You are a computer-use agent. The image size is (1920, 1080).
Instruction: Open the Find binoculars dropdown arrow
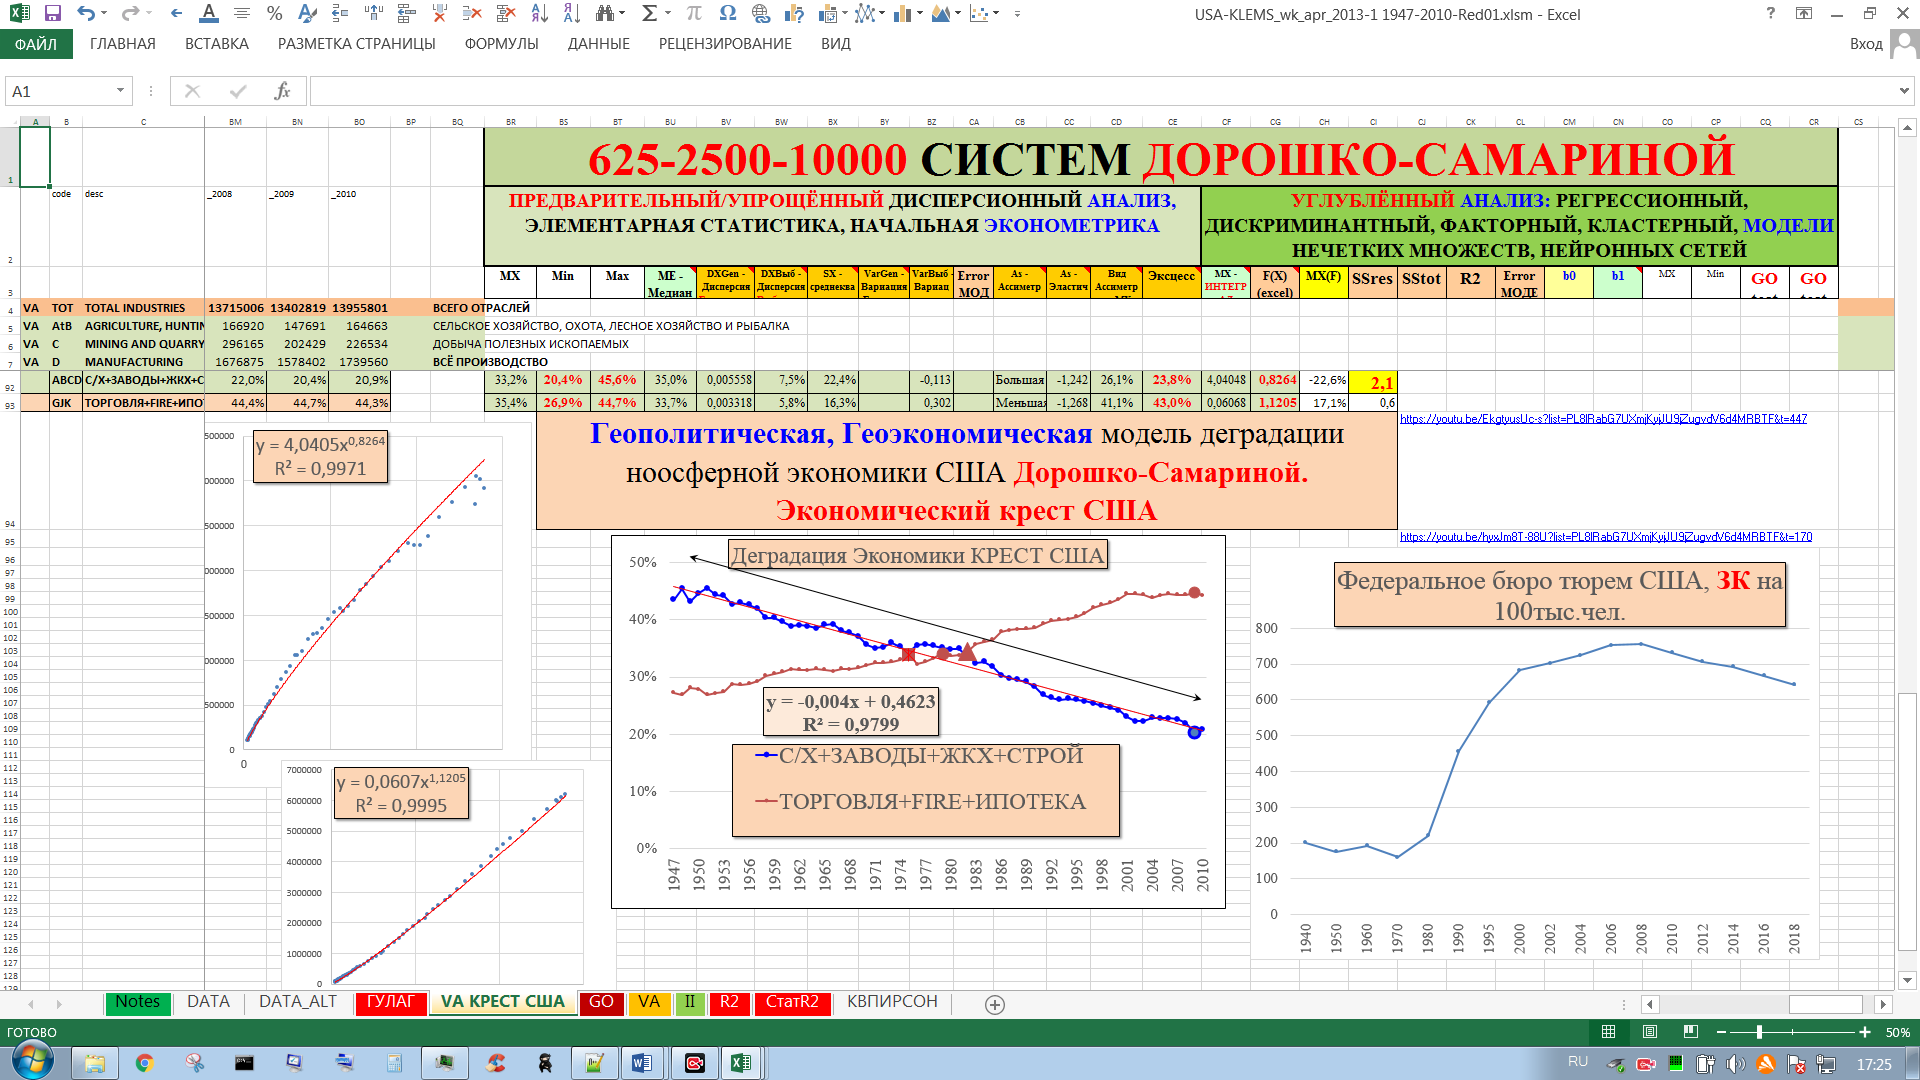622,14
